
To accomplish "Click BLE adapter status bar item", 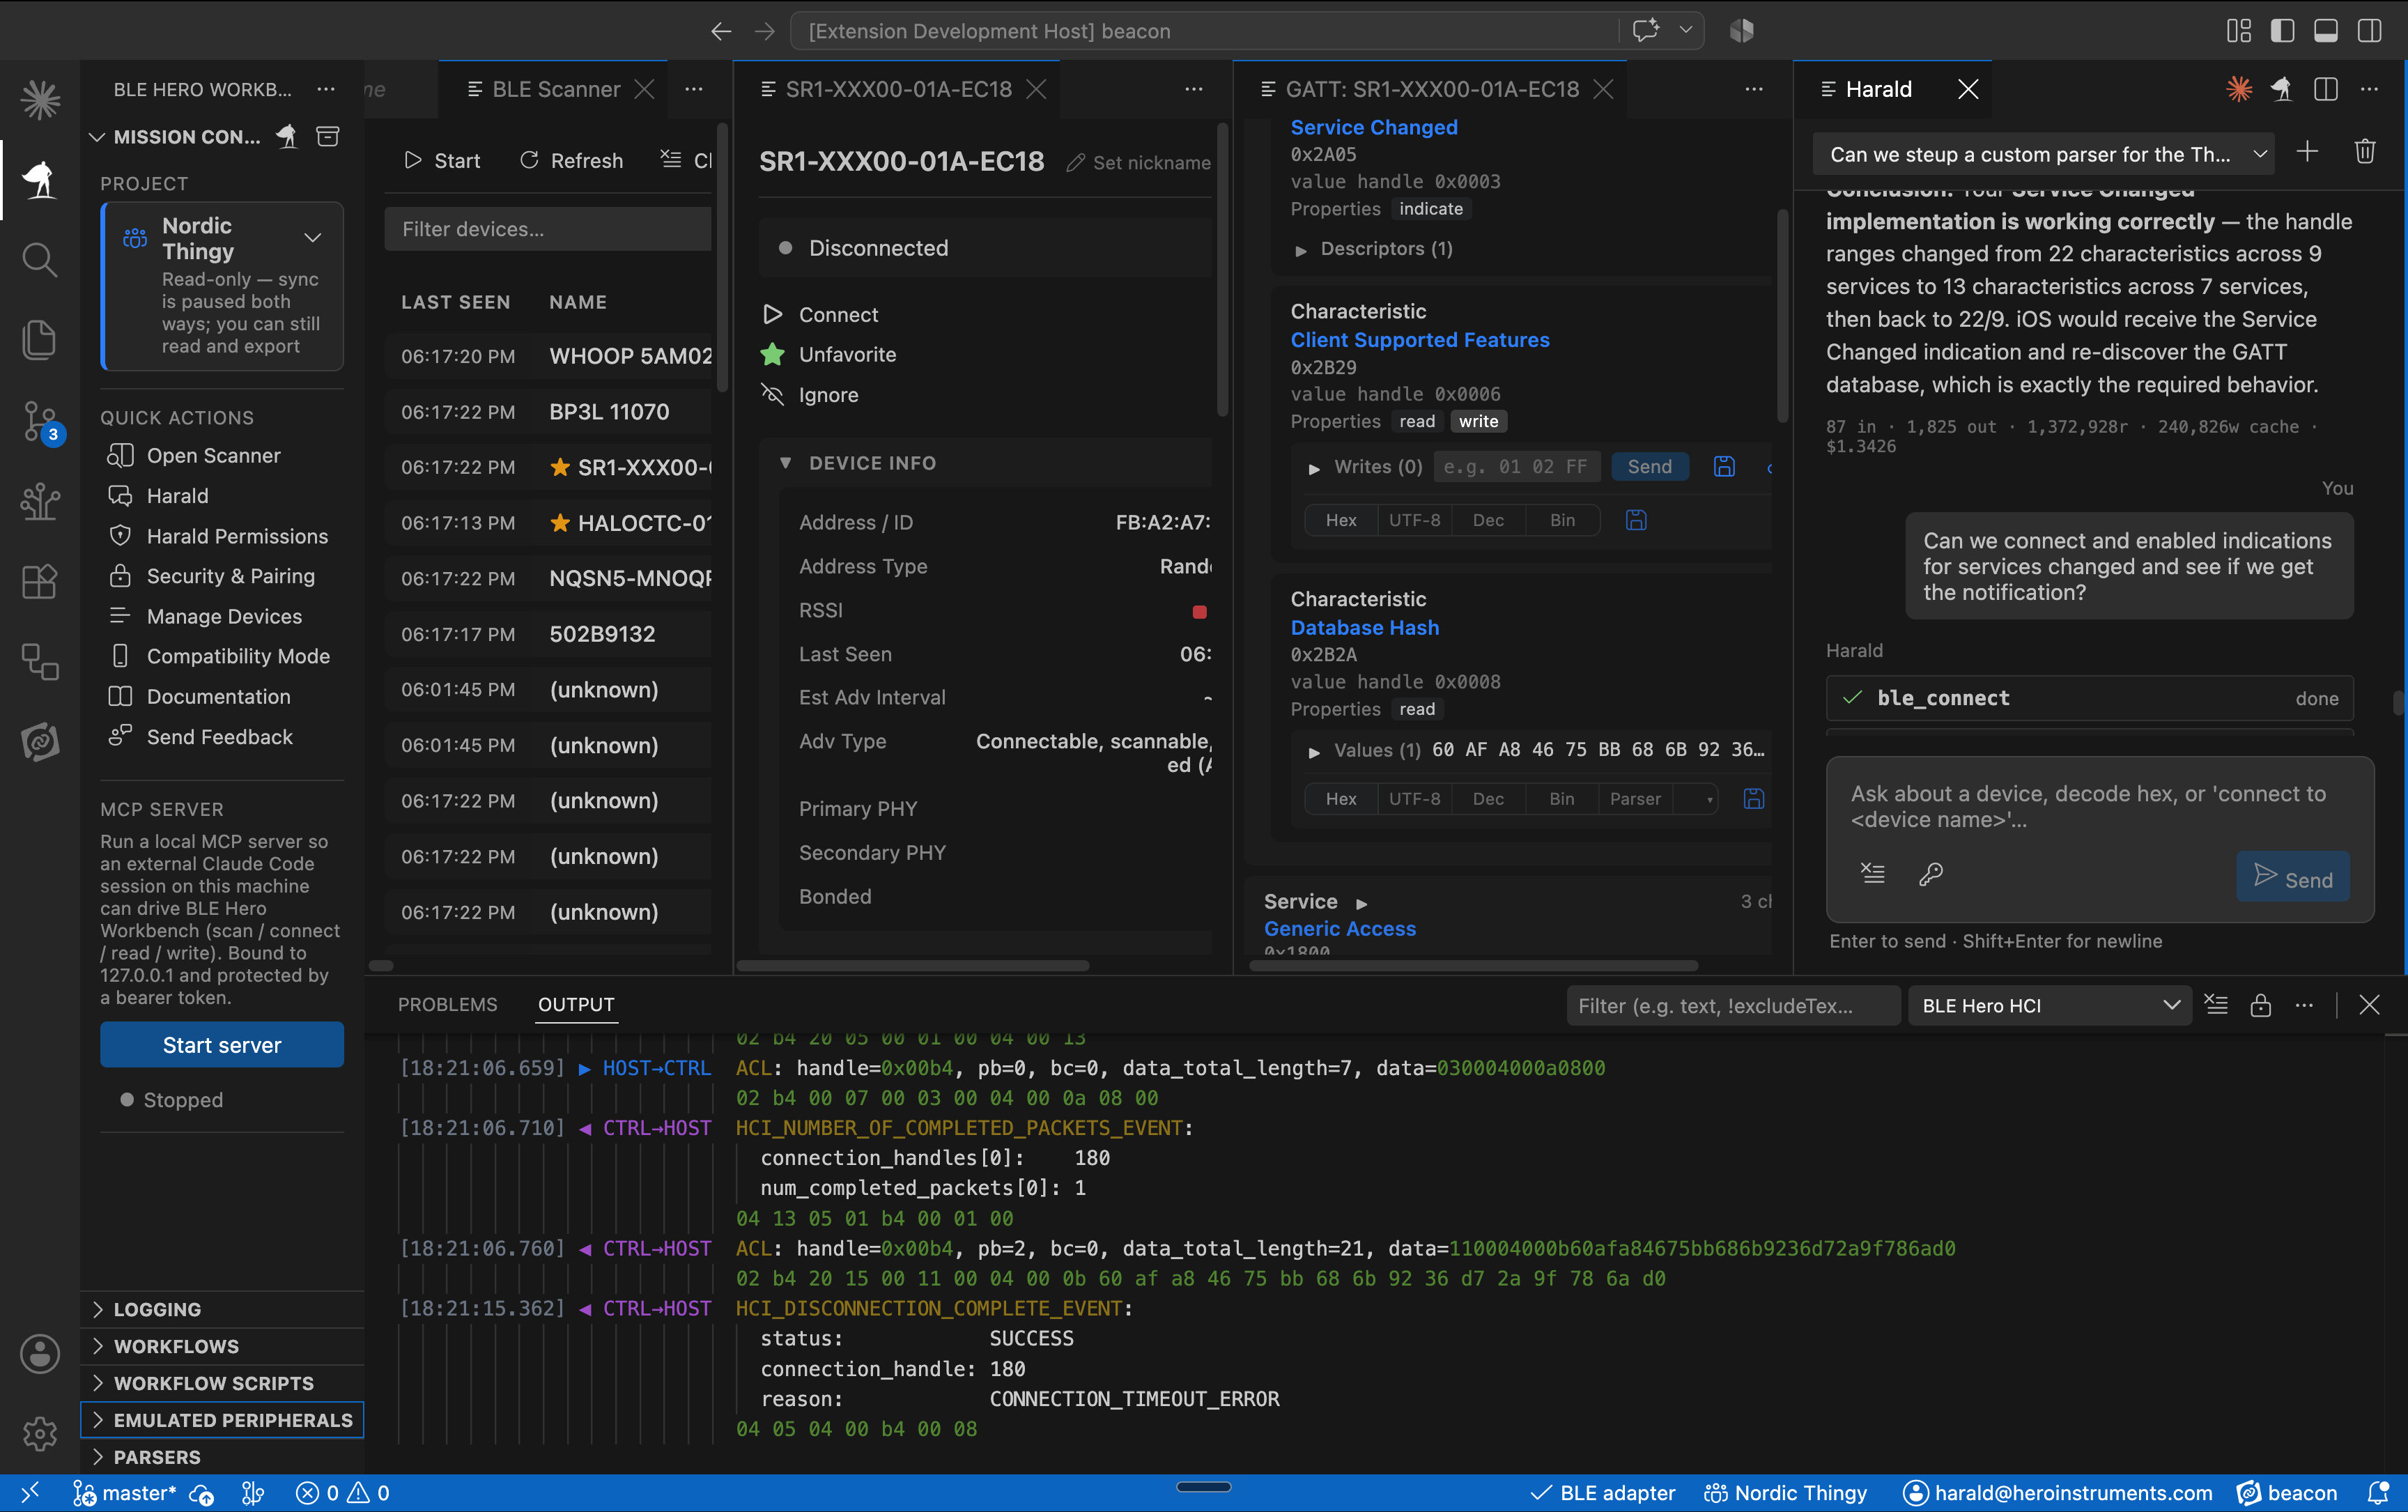I will (1603, 1493).
